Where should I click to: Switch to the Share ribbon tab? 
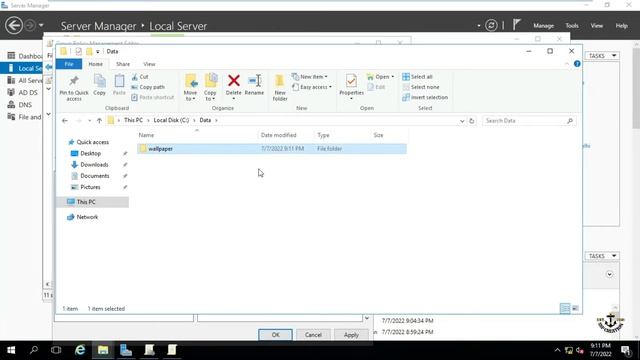123,64
